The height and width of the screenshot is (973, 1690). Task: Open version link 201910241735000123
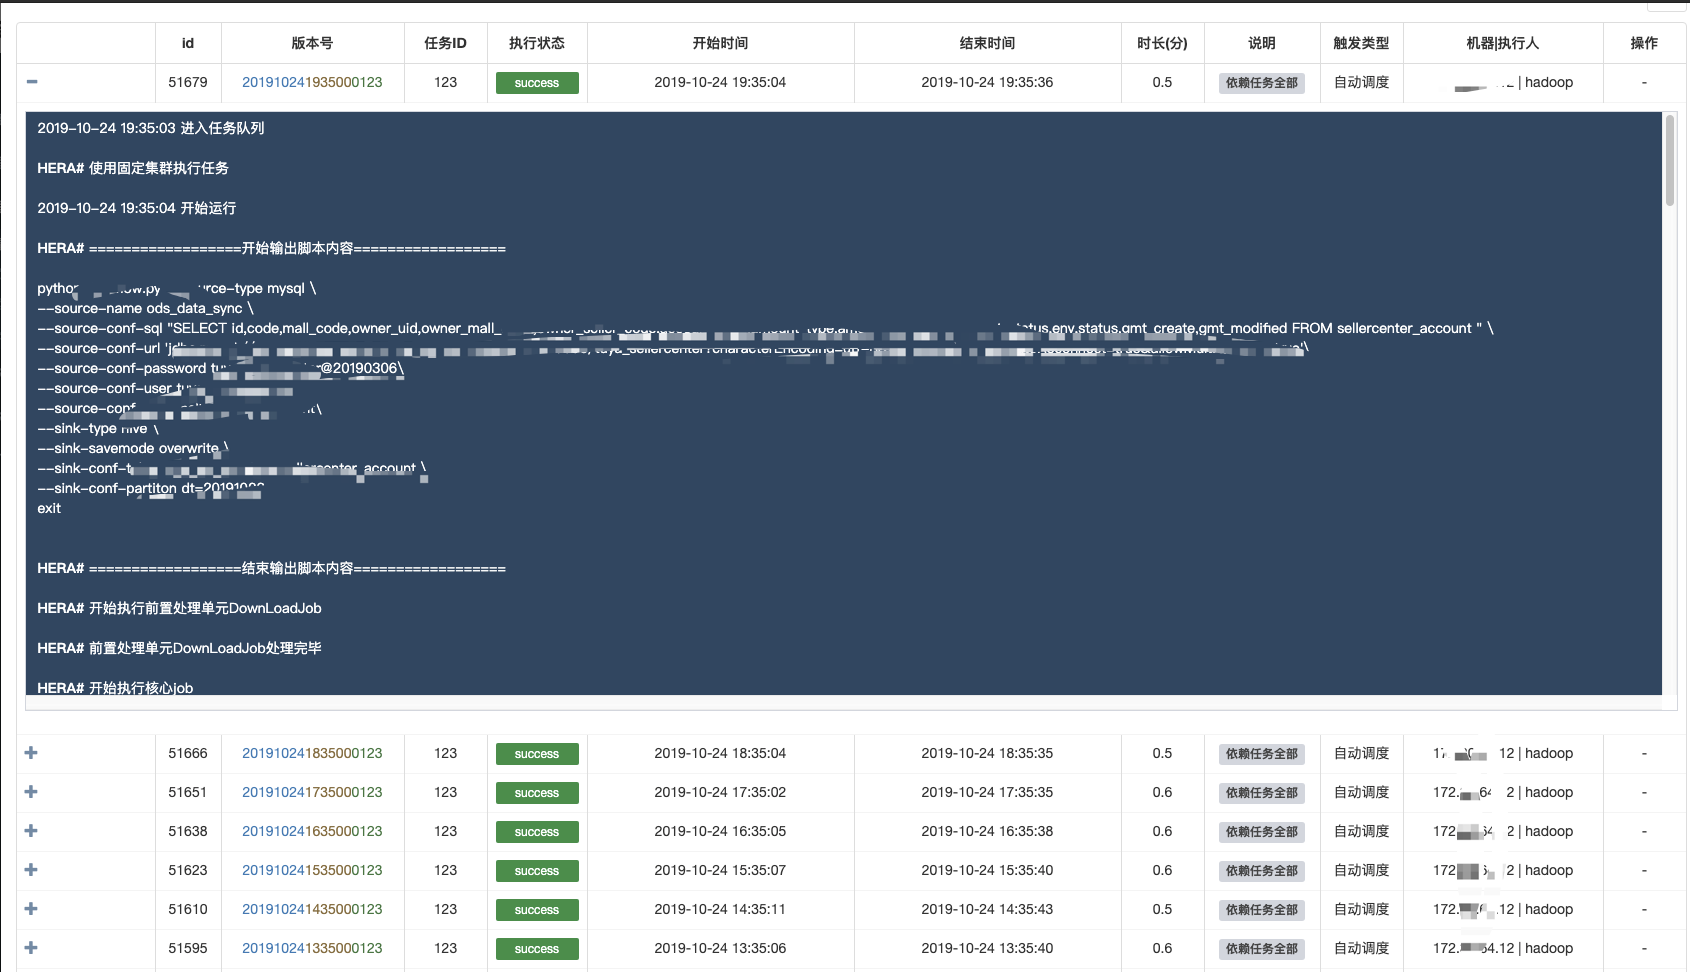(x=312, y=792)
